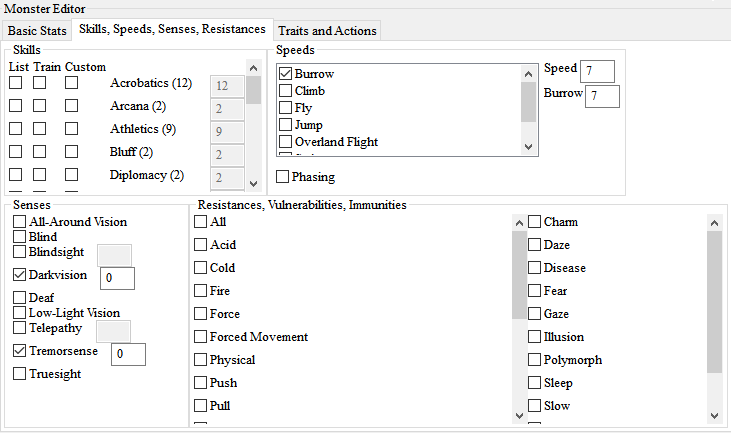Viewport: 731px width, 433px height.
Task: Enable the Truesight sense
Action: tap(20, 374)
